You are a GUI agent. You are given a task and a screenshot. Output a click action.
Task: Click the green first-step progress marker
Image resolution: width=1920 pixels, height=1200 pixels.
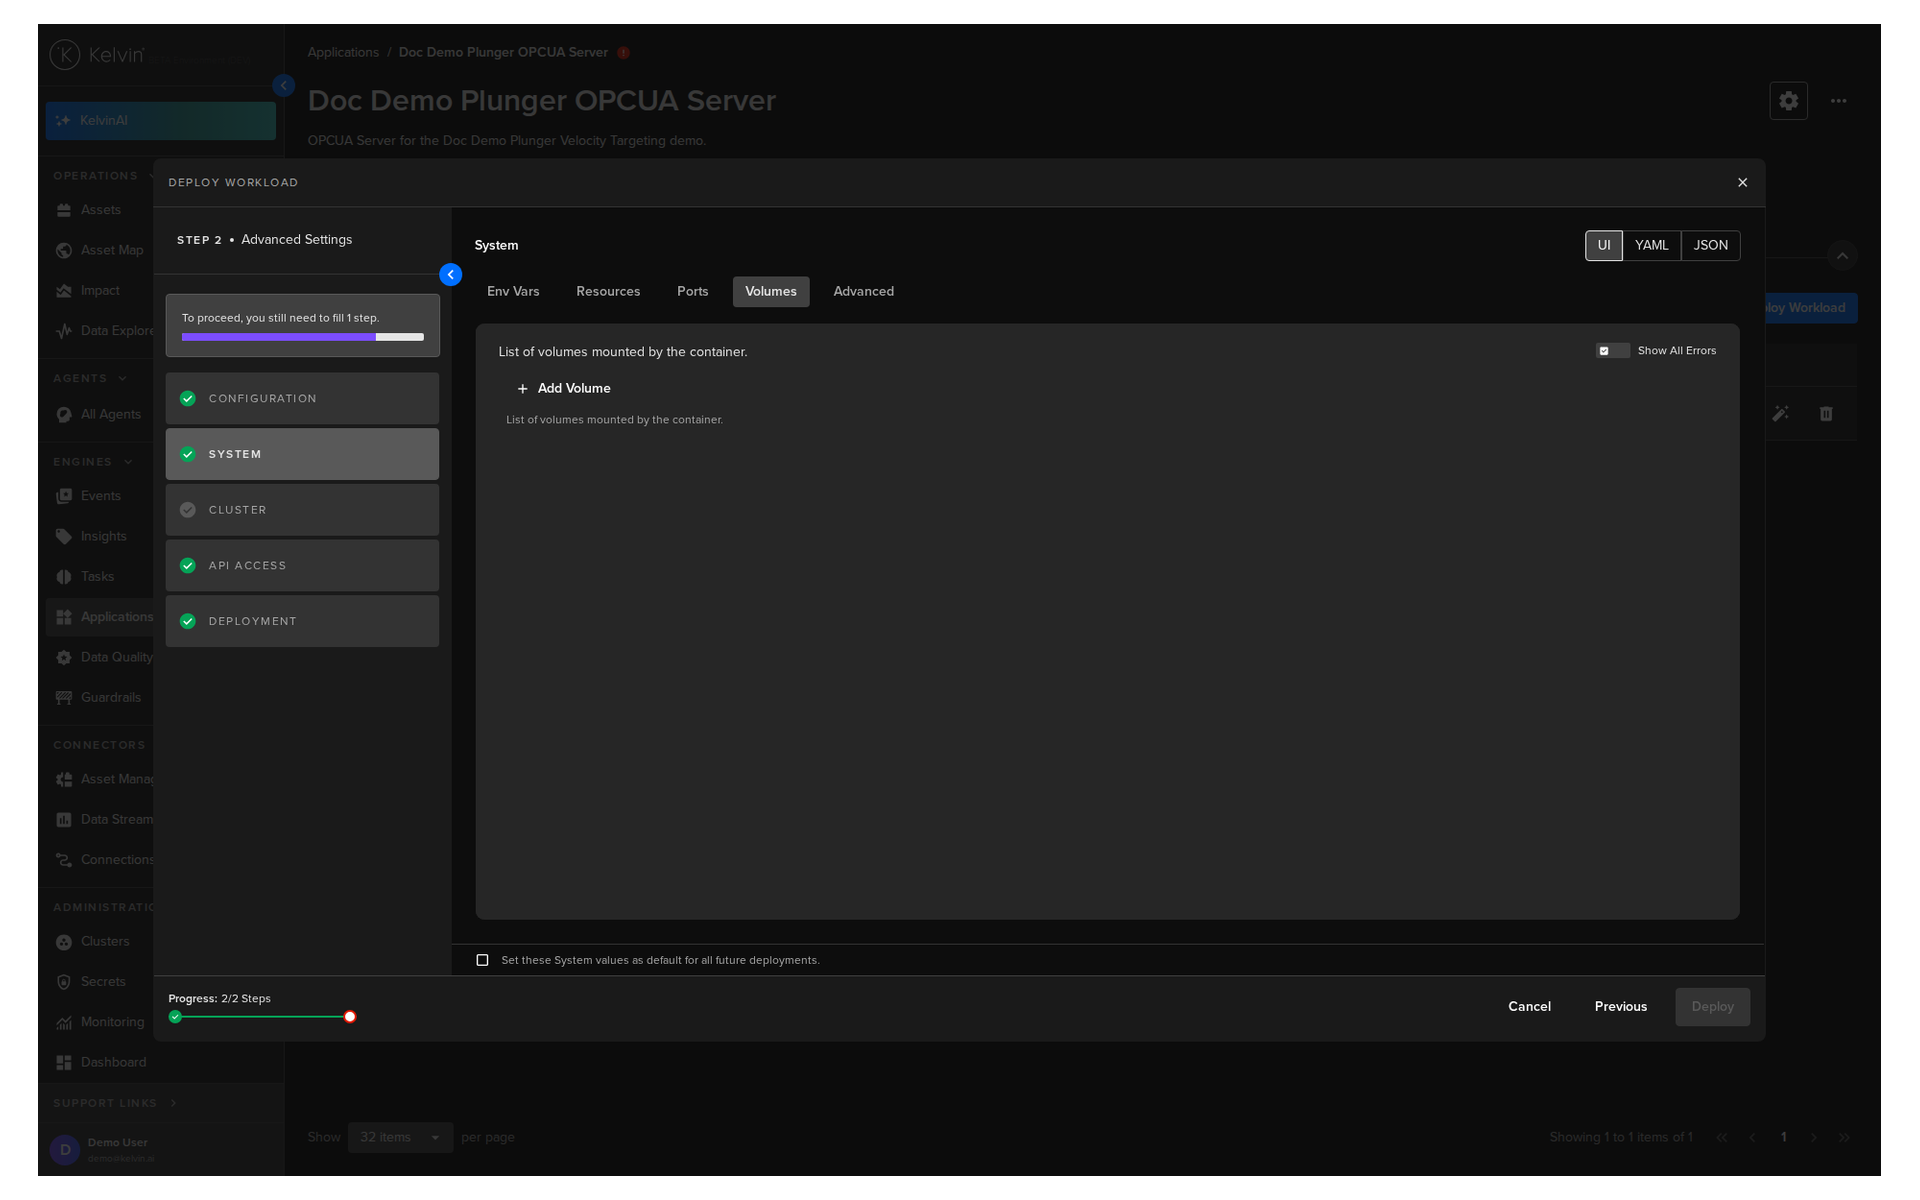(175, 1017)
